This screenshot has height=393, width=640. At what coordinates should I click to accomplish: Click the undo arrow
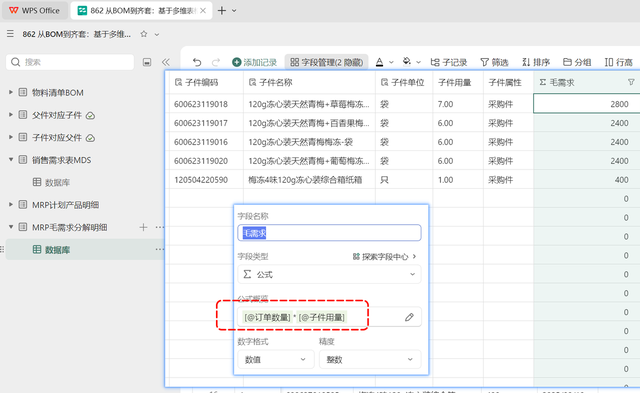click(197, 62)
